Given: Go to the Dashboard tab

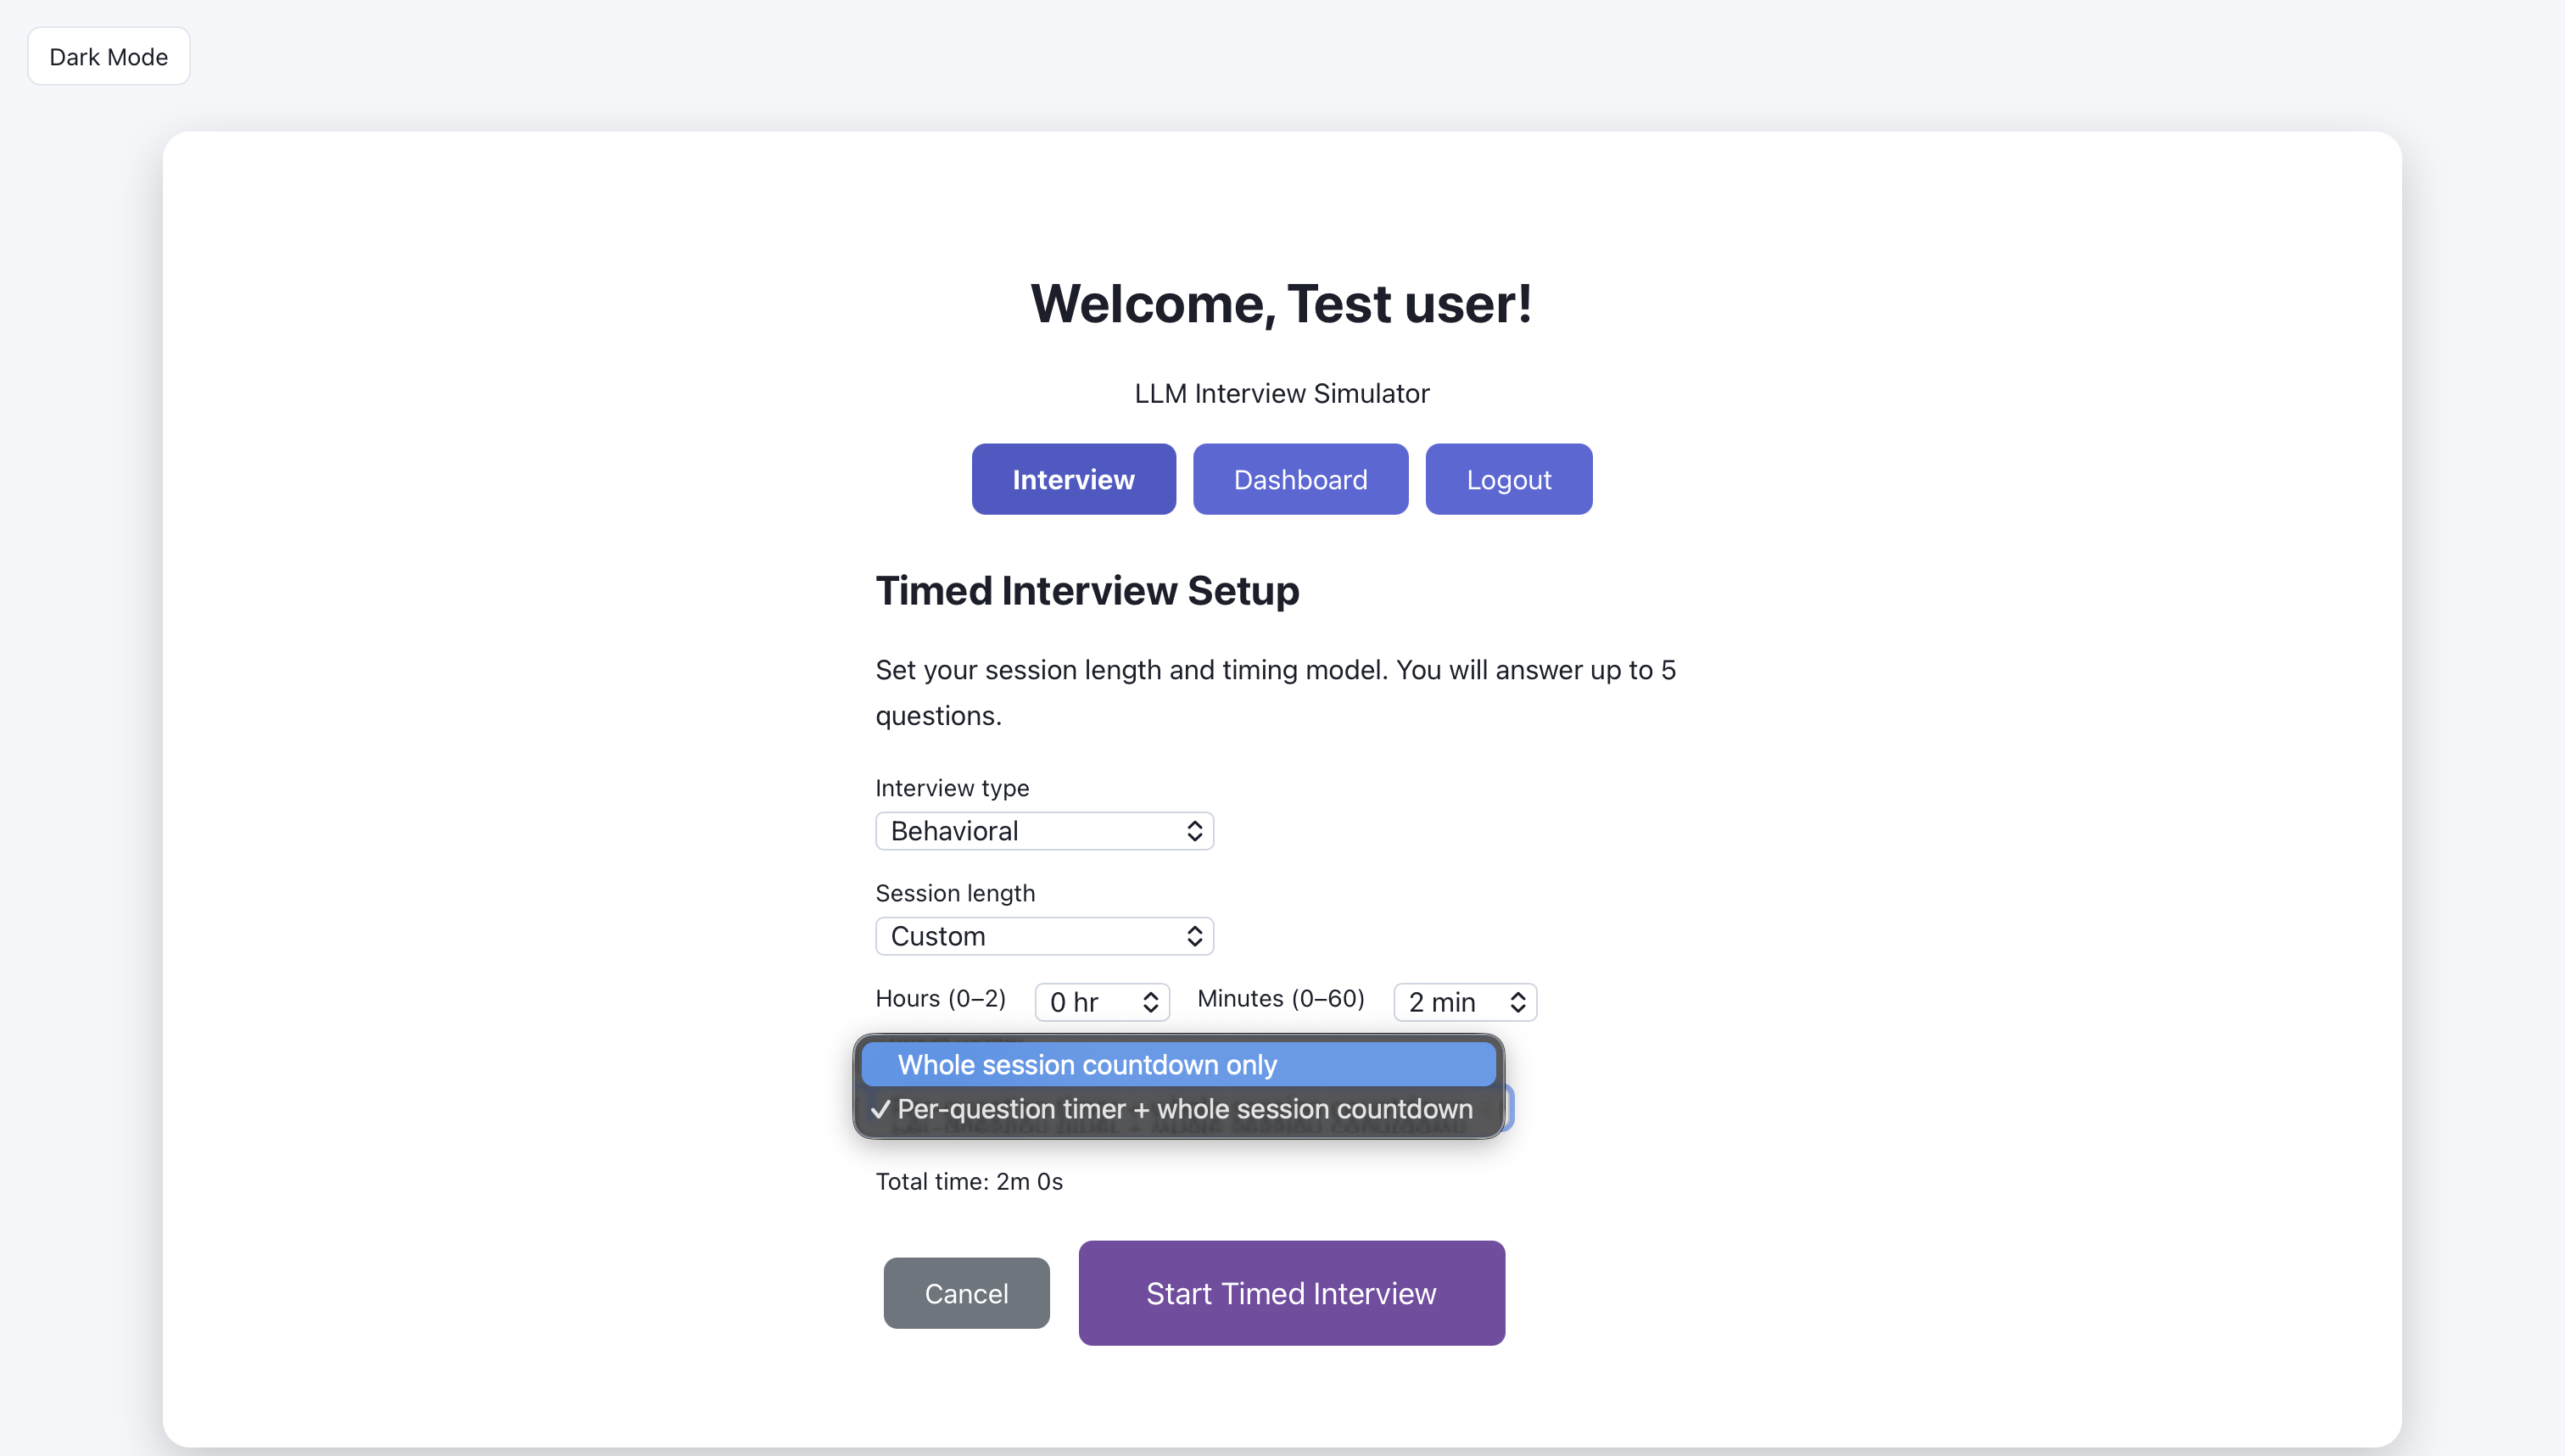Looking at the screenshot, I should click(1300, 480).
